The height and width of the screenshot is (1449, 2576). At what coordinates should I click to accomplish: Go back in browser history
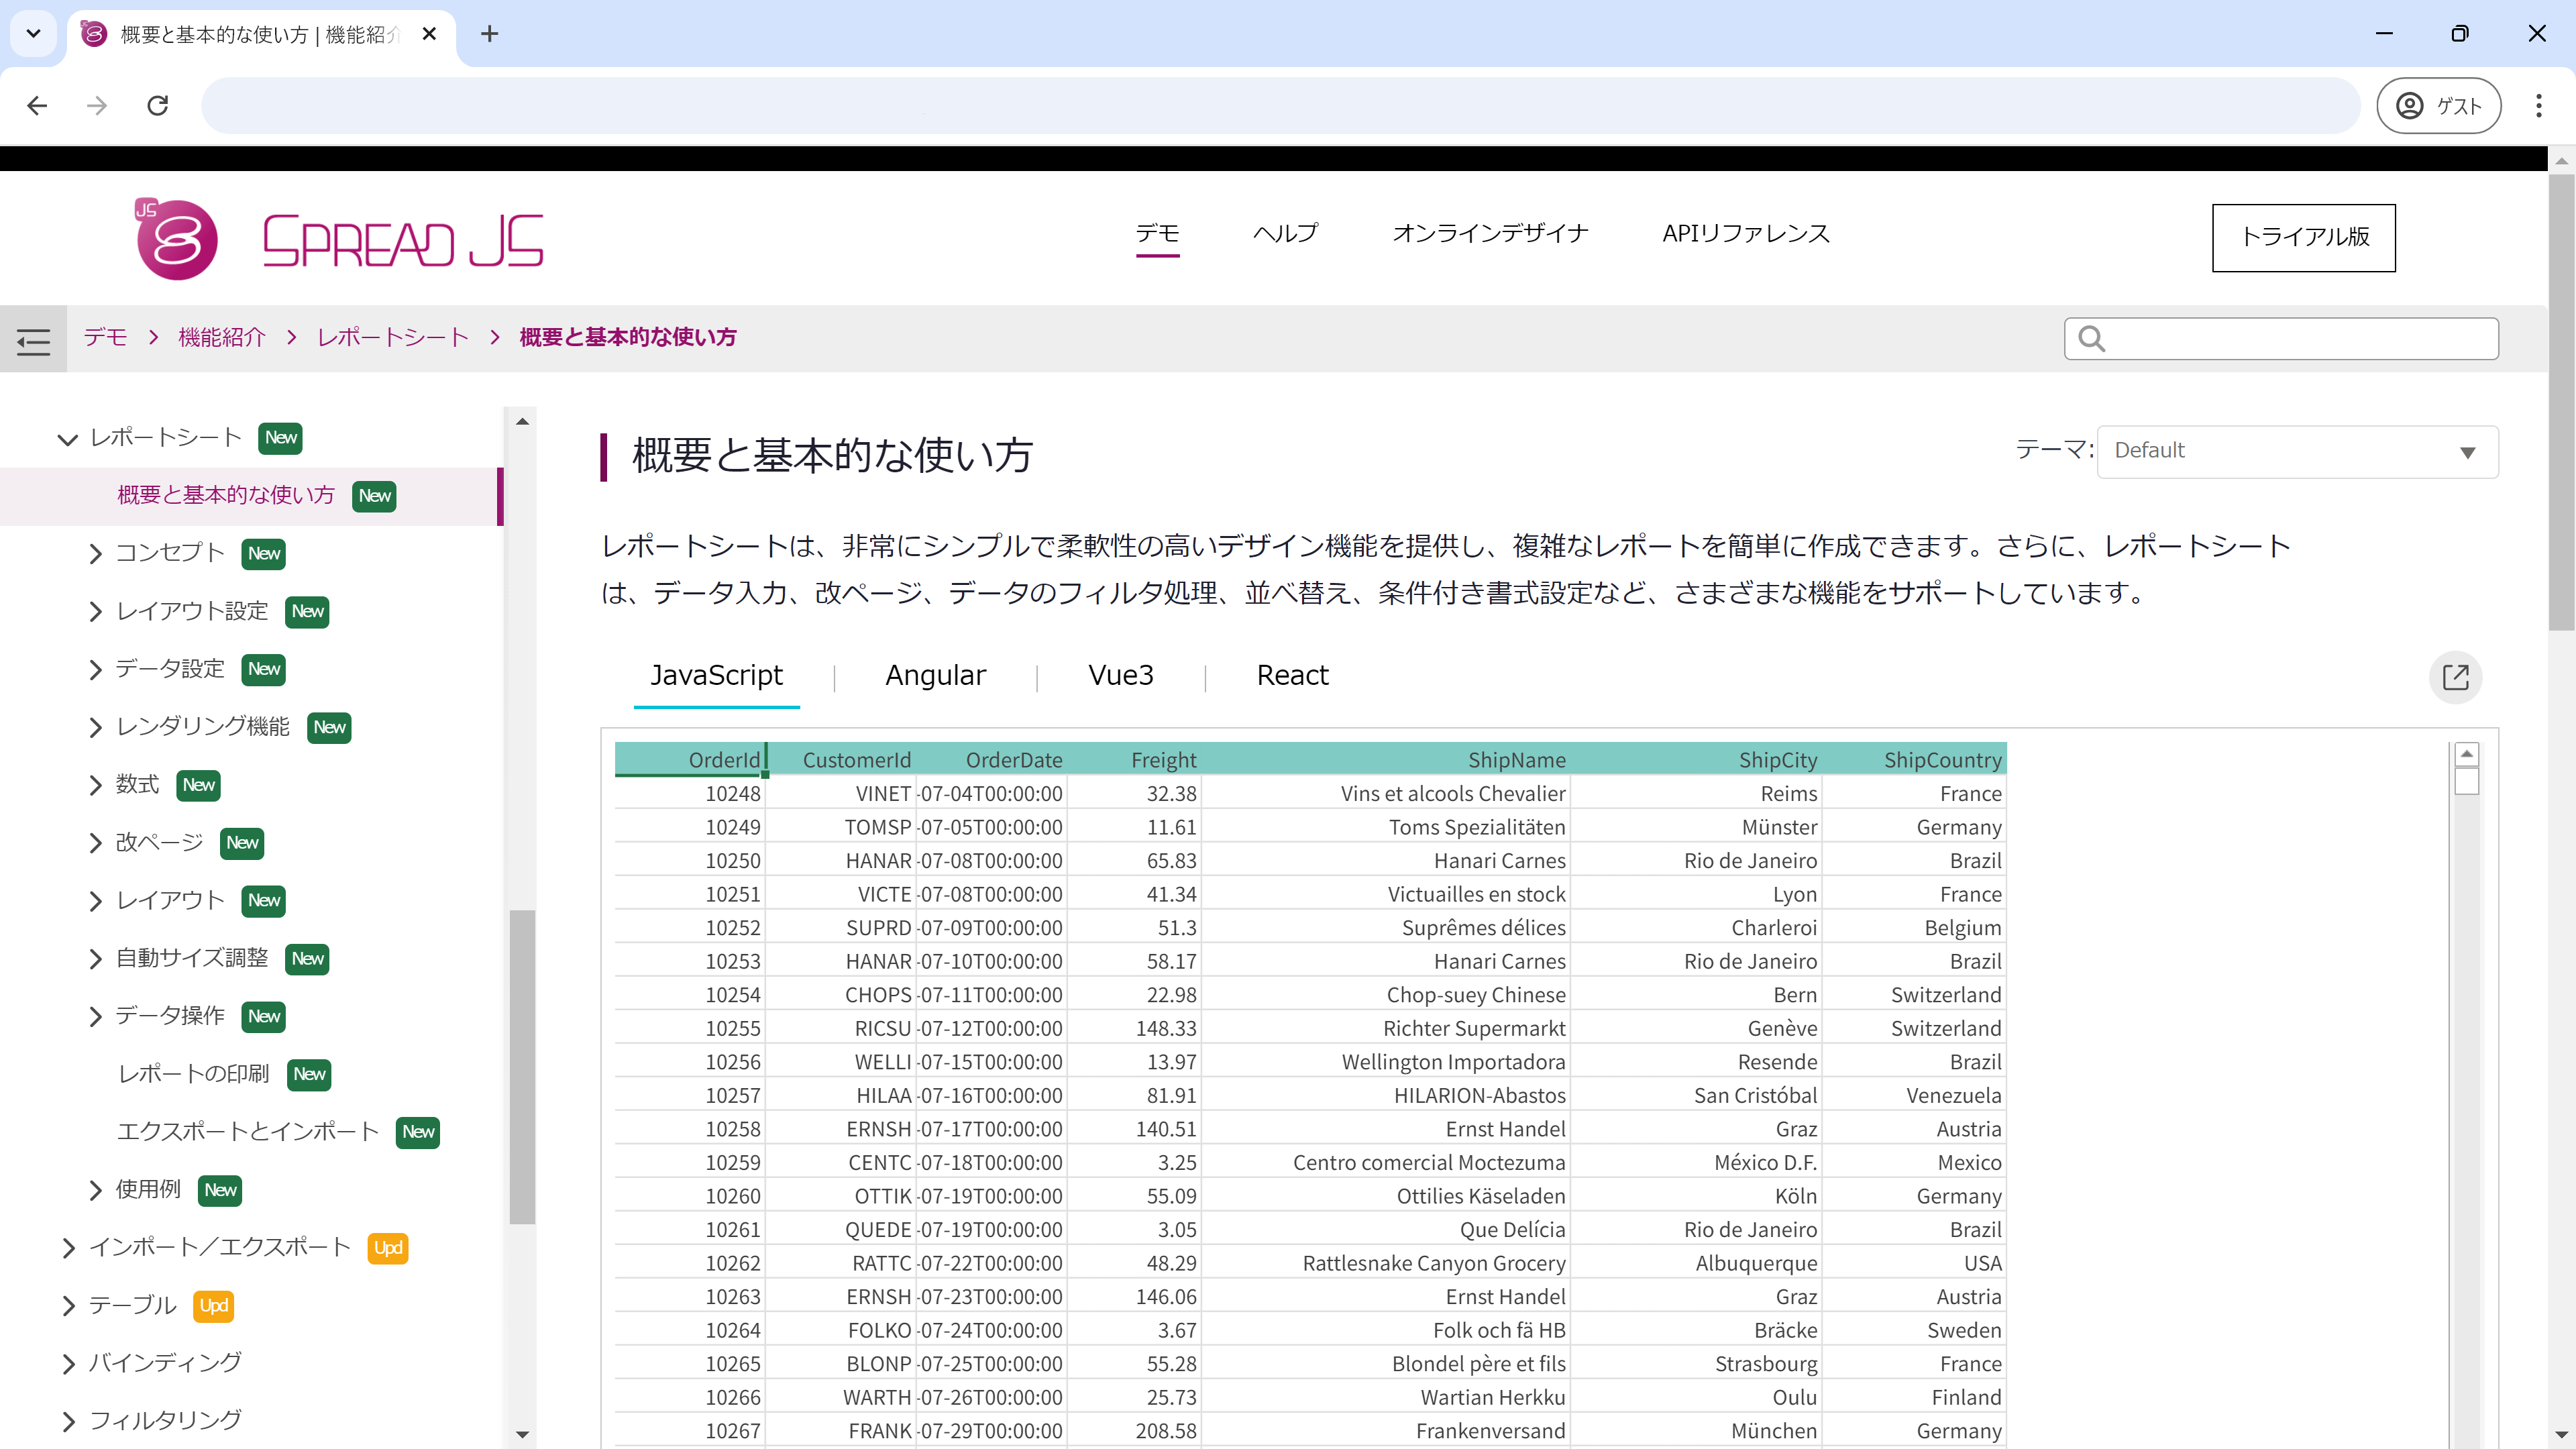click(x=37, y=106)
